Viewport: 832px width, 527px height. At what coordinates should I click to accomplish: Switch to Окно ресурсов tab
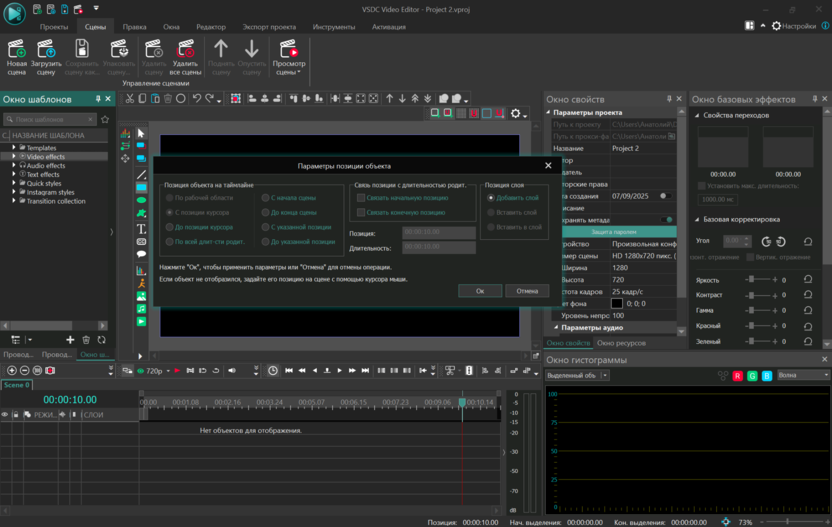[x=621, y=343]
